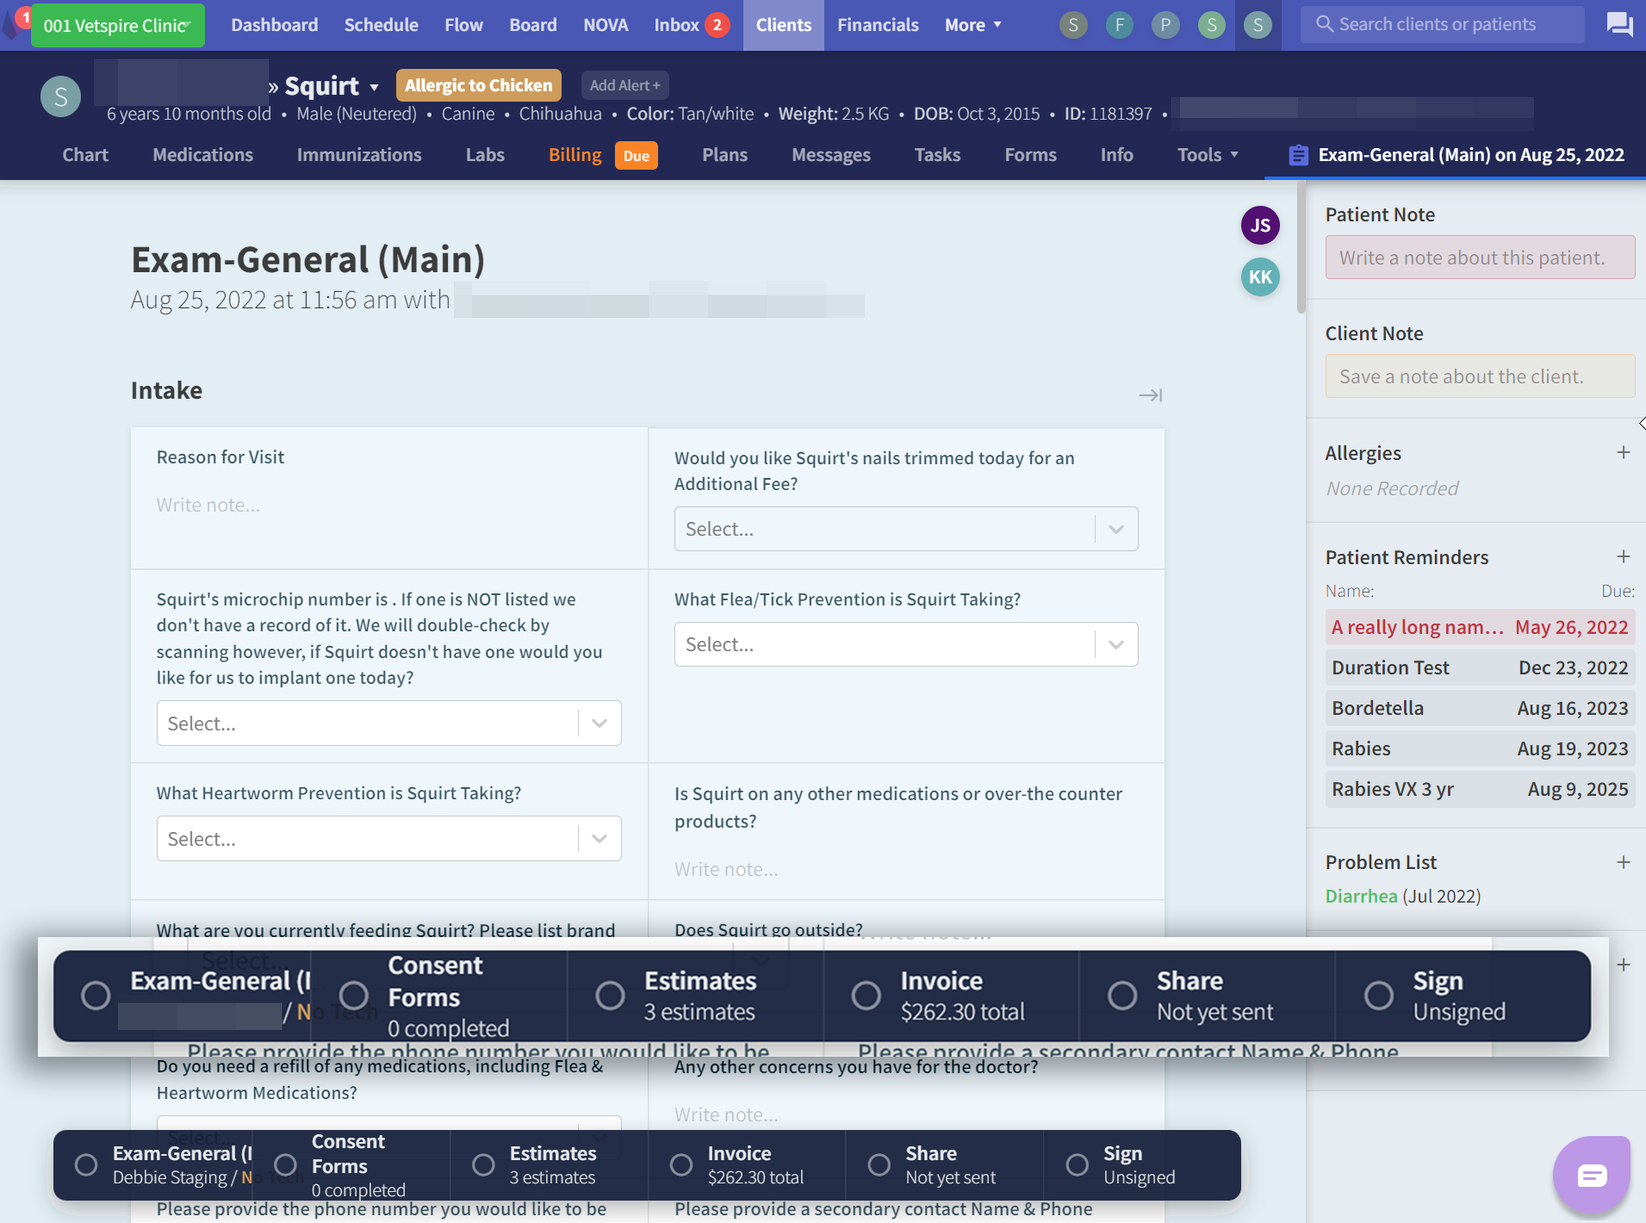Viewport: 1646px width, 1223px height.
Task: Open the chat messages icon in top bar
Action: (1618, 24)
